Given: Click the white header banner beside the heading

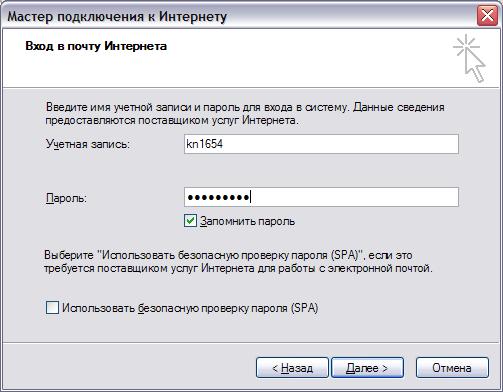Looking at the screenshot, I should pos(300,59).
